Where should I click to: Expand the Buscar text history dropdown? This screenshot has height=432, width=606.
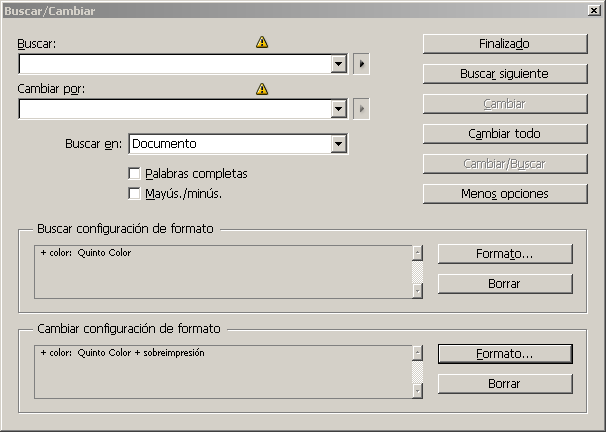click(339, 64)
